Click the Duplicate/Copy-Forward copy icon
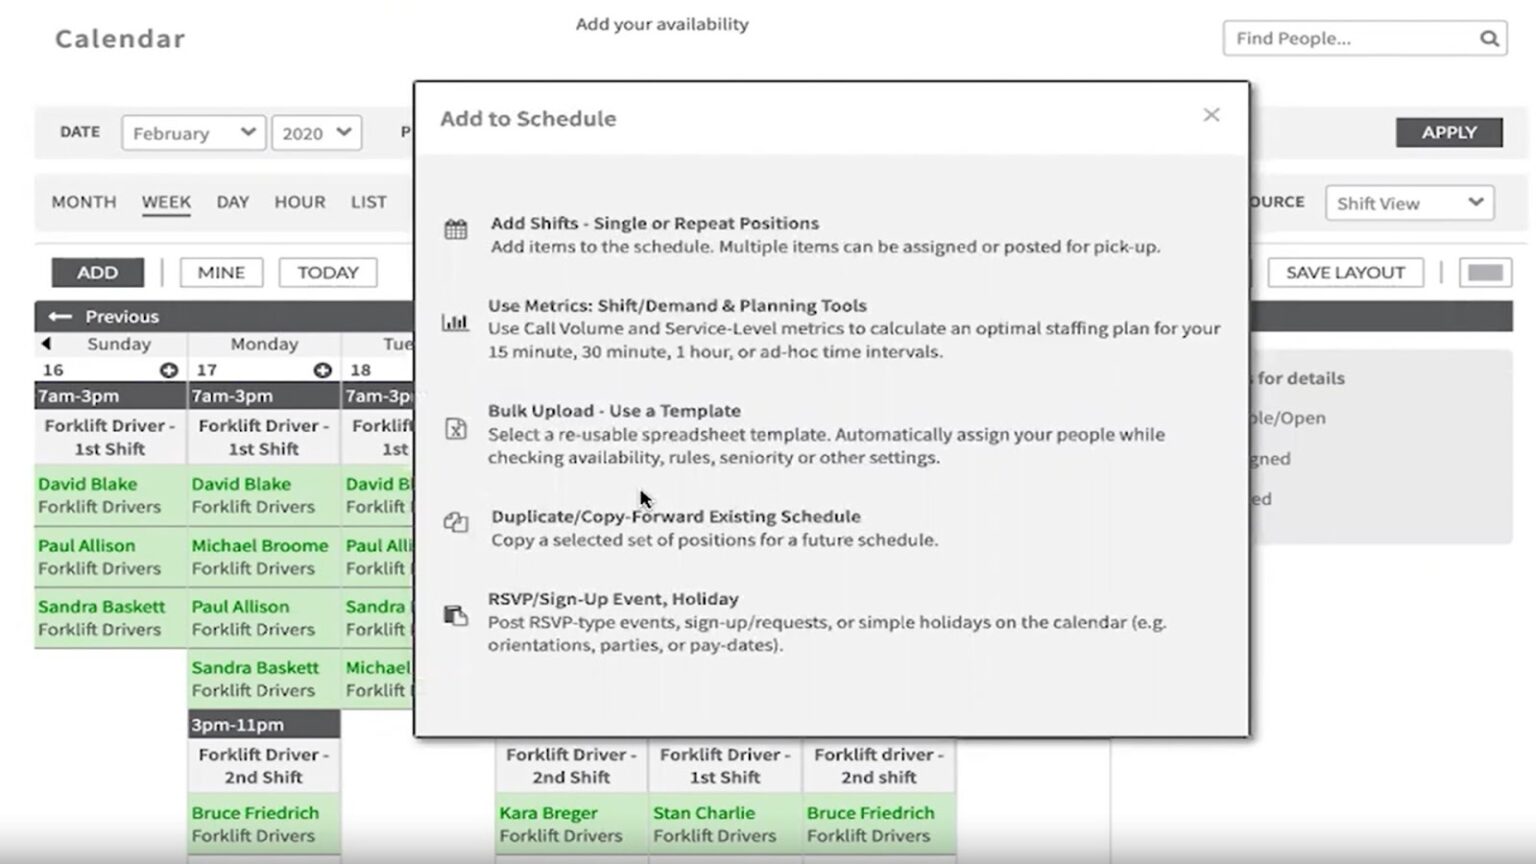 (x=456, y=522)
